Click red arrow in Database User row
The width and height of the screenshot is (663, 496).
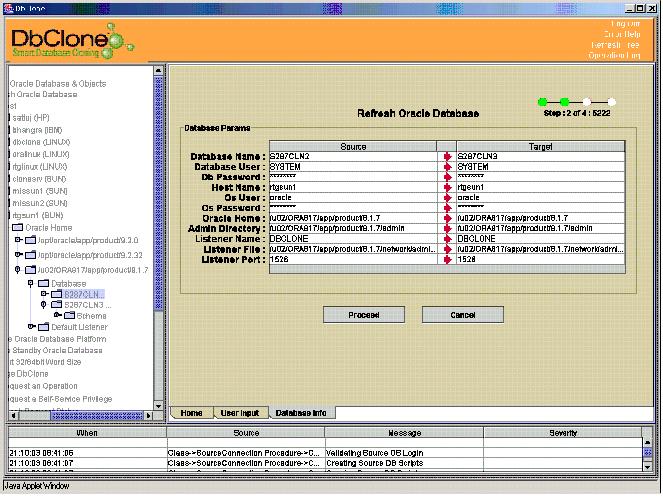tap(447, 167)
